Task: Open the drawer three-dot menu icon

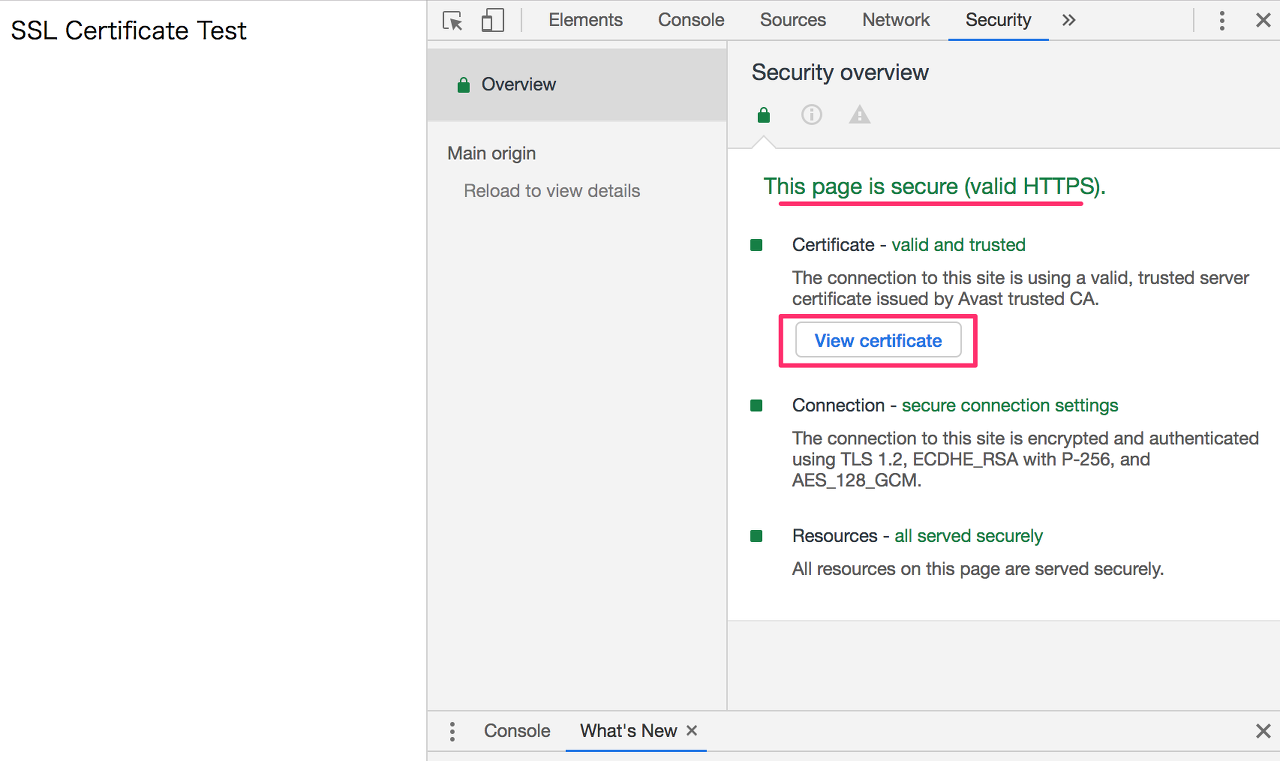Action: (452, 732)
